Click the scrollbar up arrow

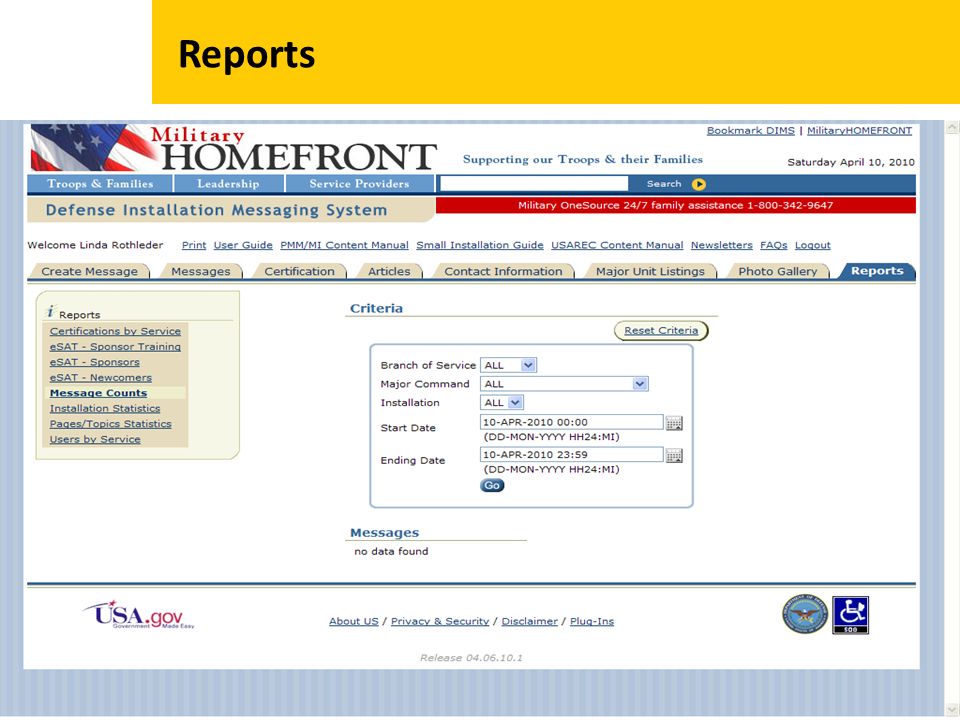[x=952, y=128]
